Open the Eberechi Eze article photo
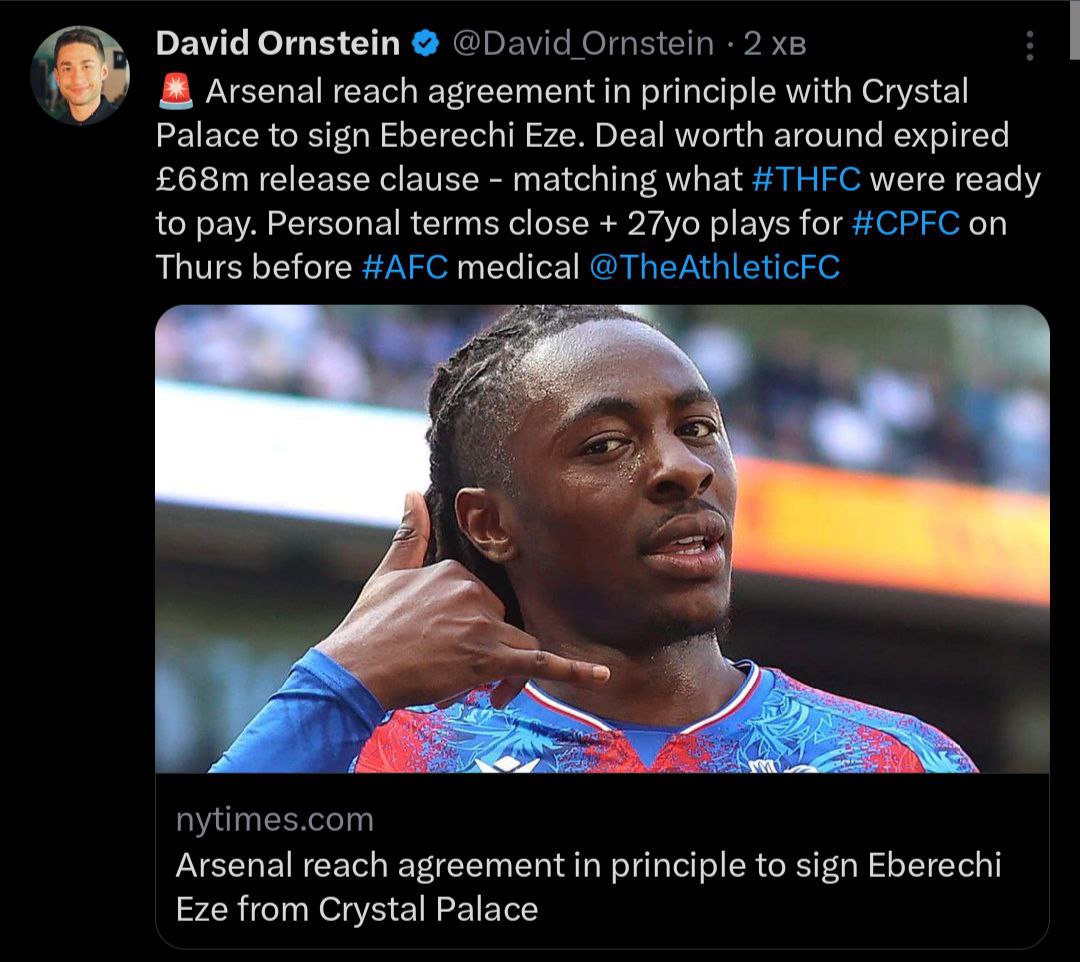 pyautogui.click(x=602, y=540)
